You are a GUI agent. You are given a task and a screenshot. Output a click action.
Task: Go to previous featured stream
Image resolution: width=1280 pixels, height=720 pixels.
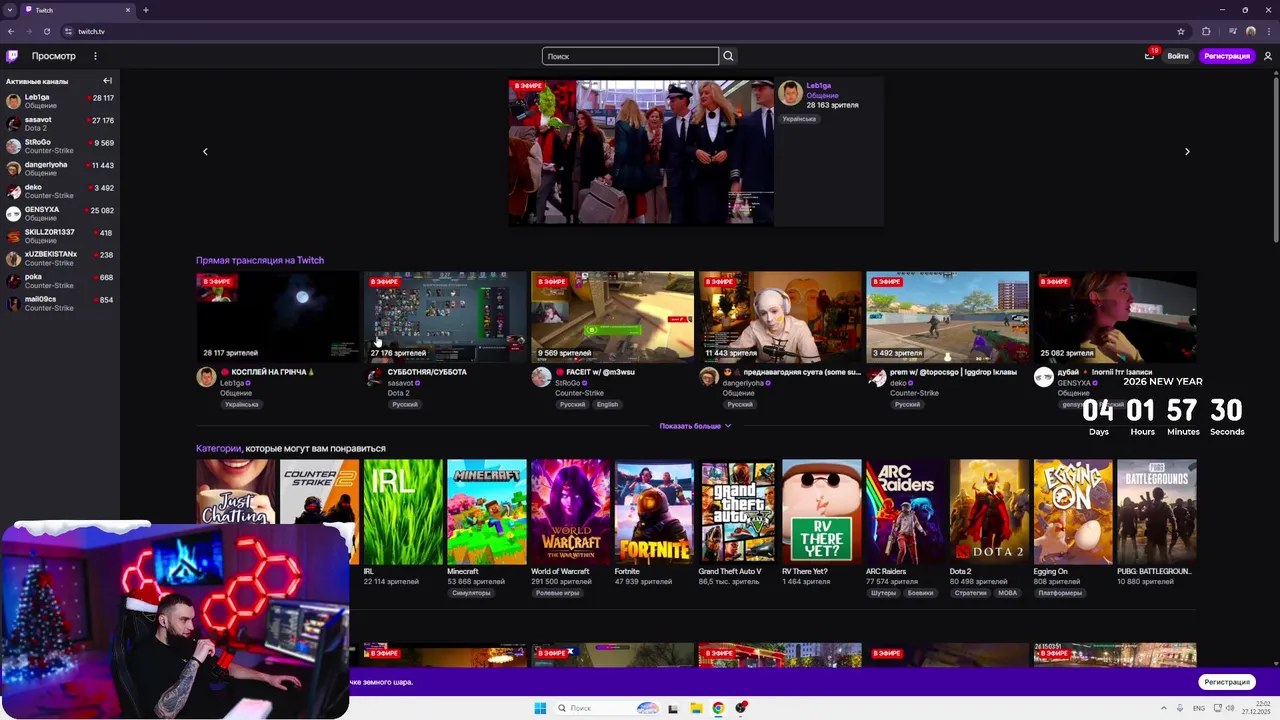205,152
